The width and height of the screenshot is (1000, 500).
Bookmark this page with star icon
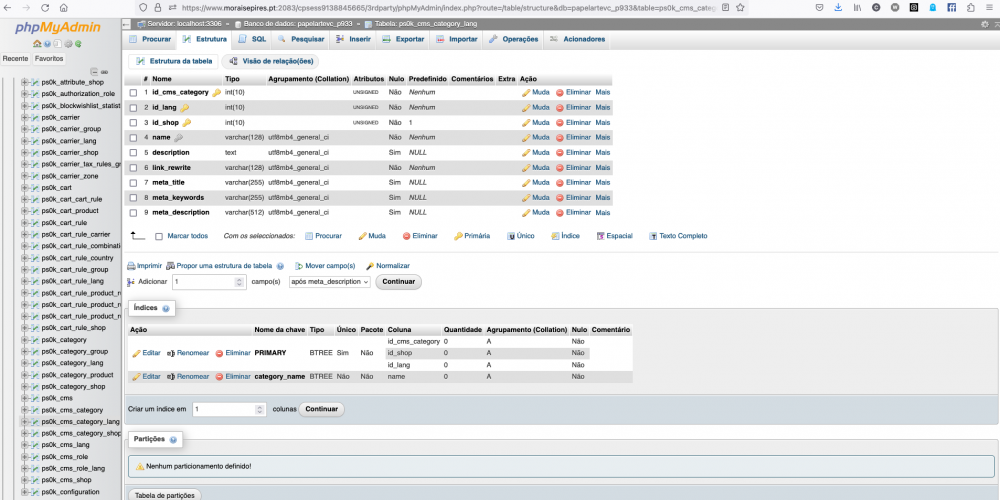pyautogui.click(x=740, y=8)
